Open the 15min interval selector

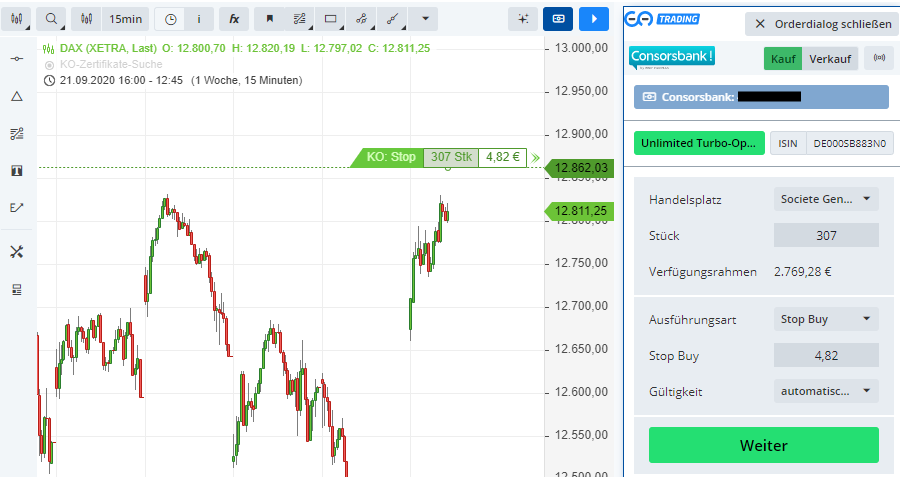coord(126,20)
